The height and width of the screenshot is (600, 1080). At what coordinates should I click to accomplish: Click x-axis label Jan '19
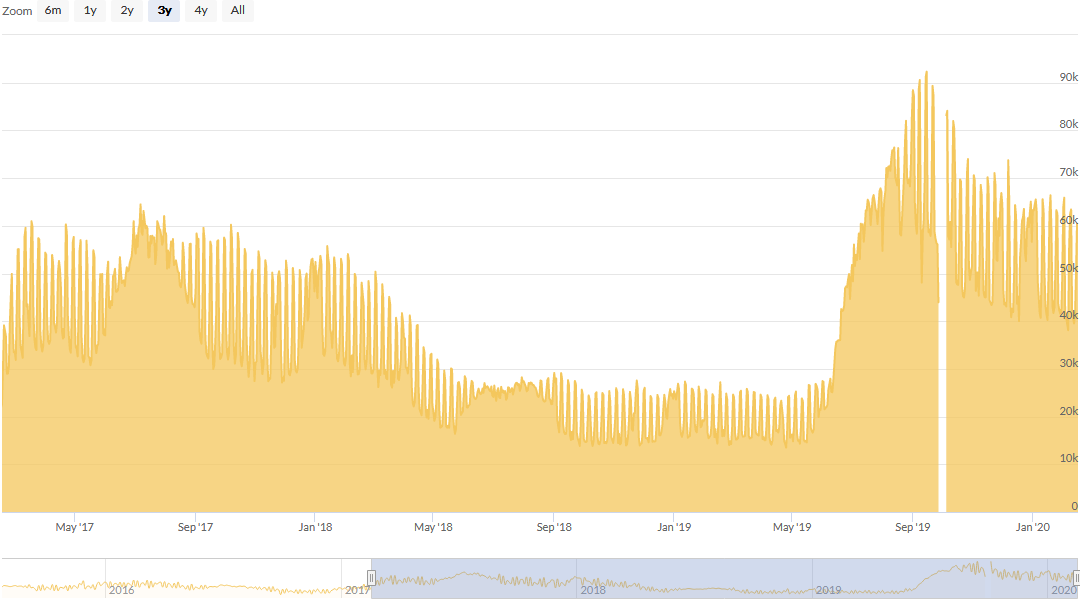pyautogui.click(x=674, y=527)
